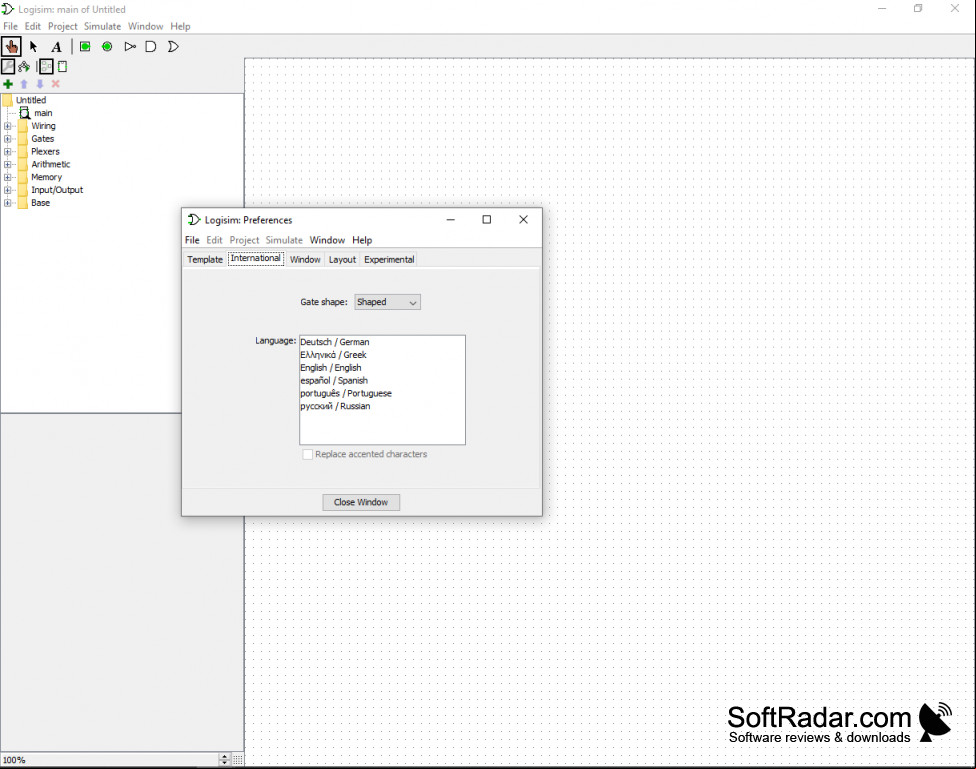Click the main circuit icon in tree
The height and width of the screenshot is (769, 976).
pyautogui.click(x=25, y=113)
